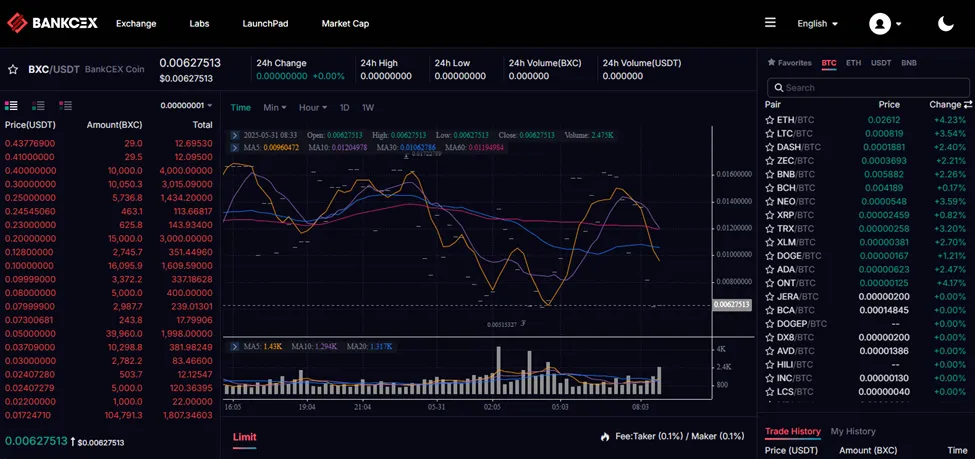Click the pair Search field
Viewport: 975px width, 459px height.
(870, 88)
